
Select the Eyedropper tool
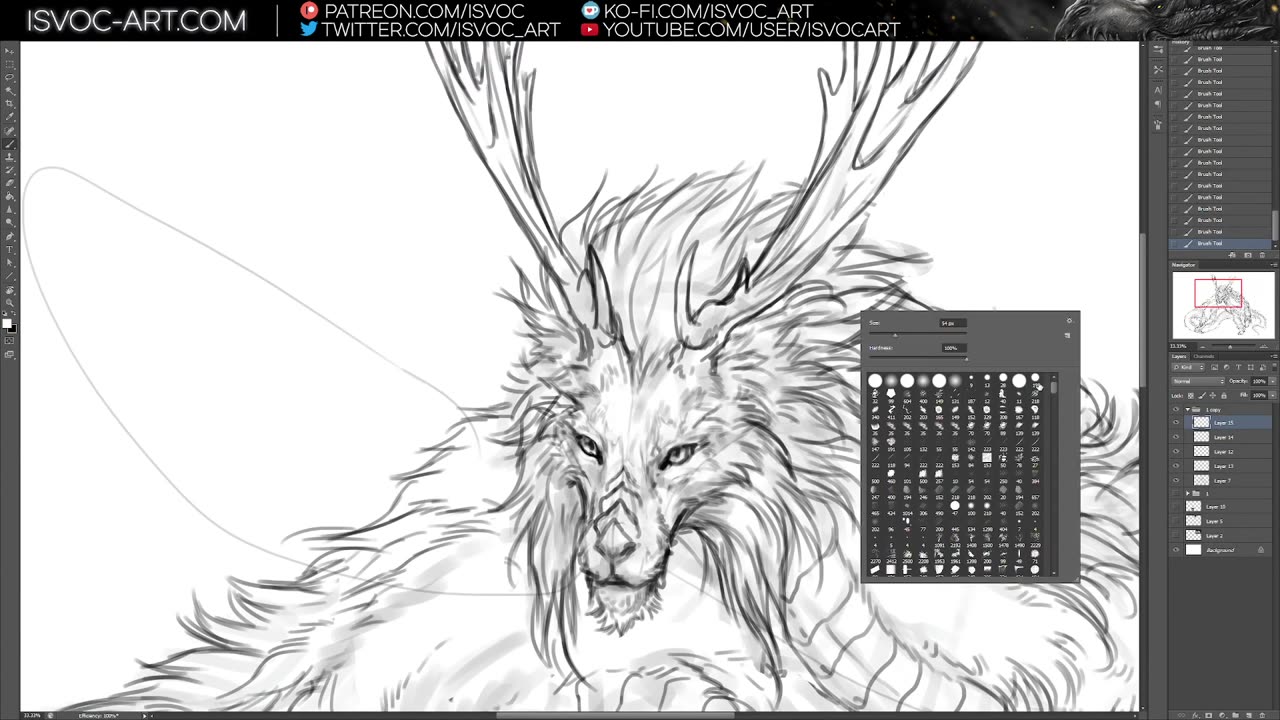[x=10, y=117]
